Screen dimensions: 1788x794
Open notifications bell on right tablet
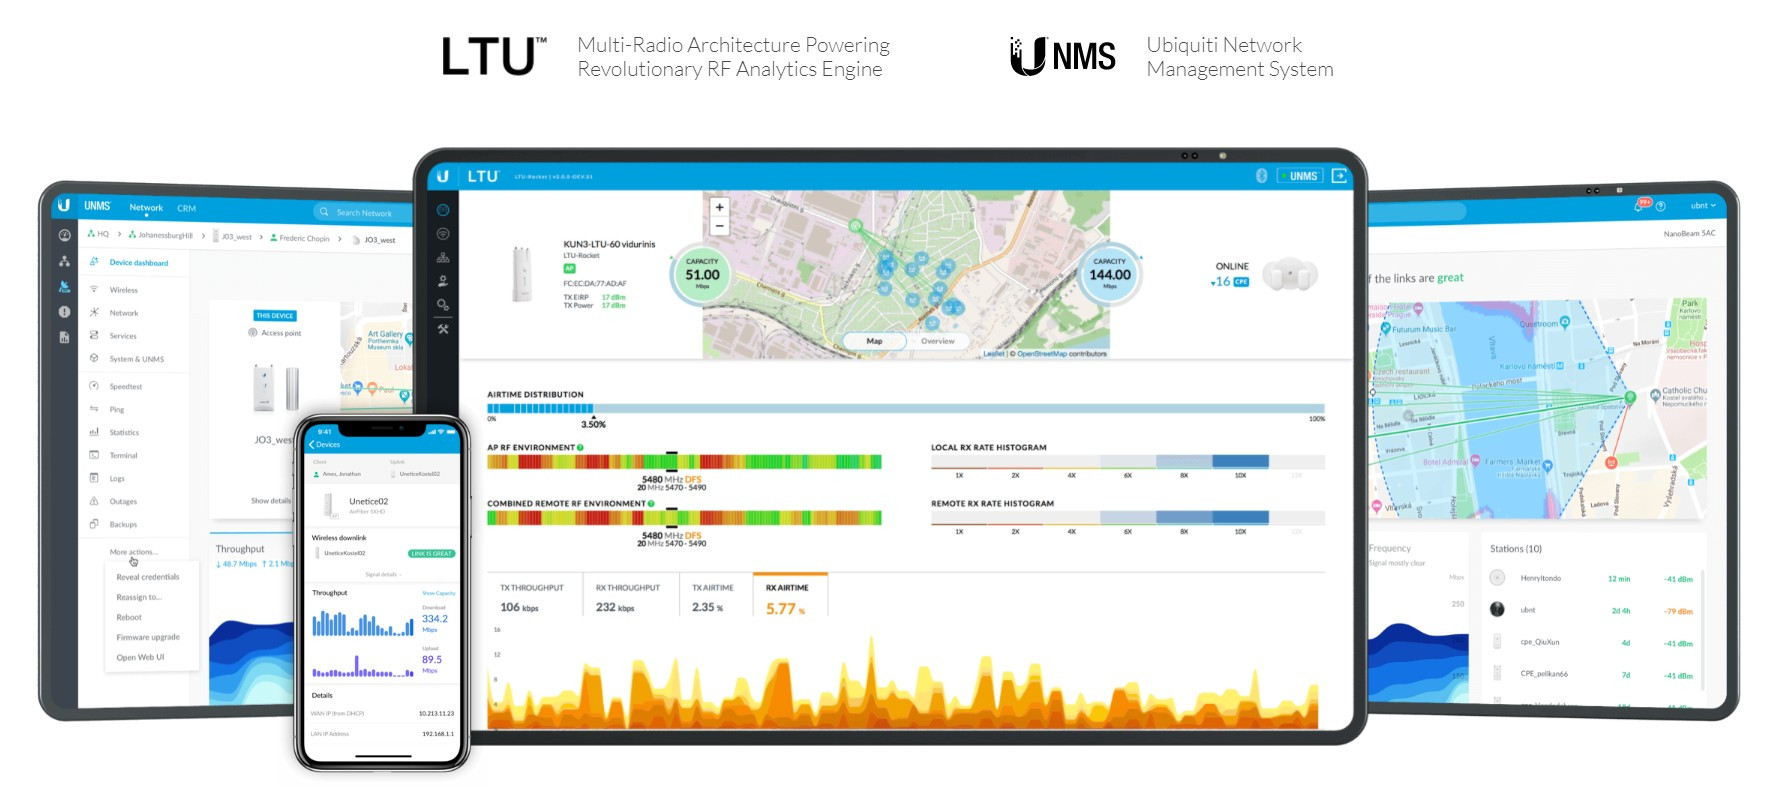click(x=1641, y=205)
